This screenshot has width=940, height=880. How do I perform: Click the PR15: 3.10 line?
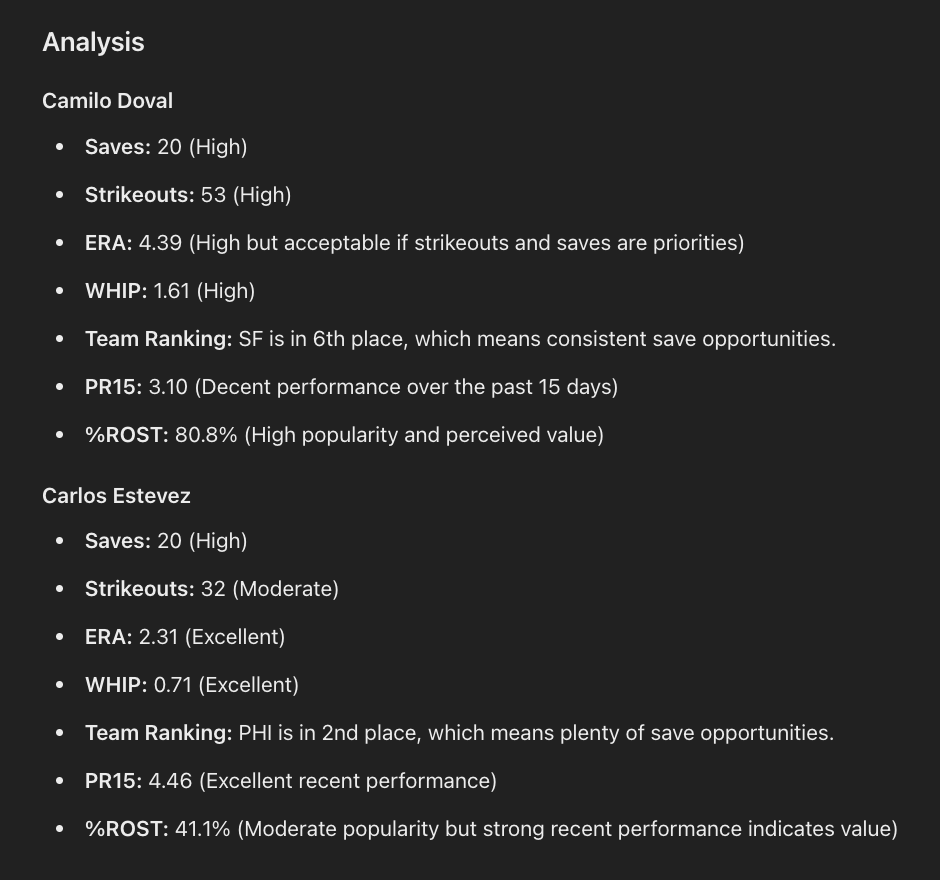(351, 387)
